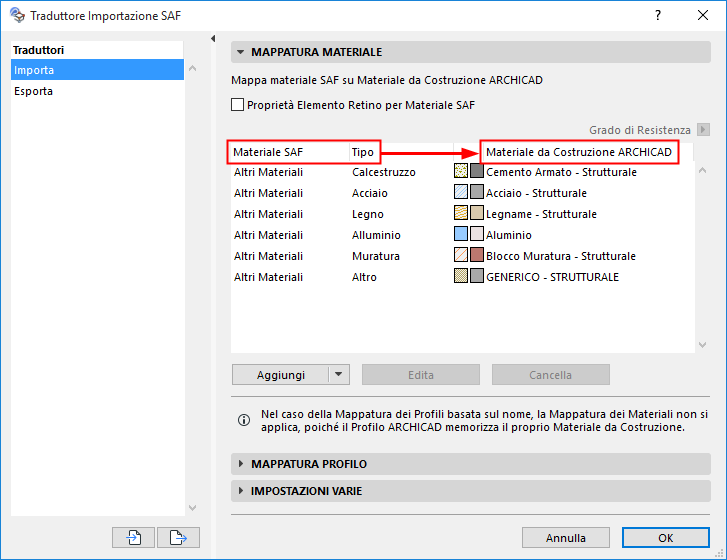Click Legname - Strutturale material name

tap(541, 214)
